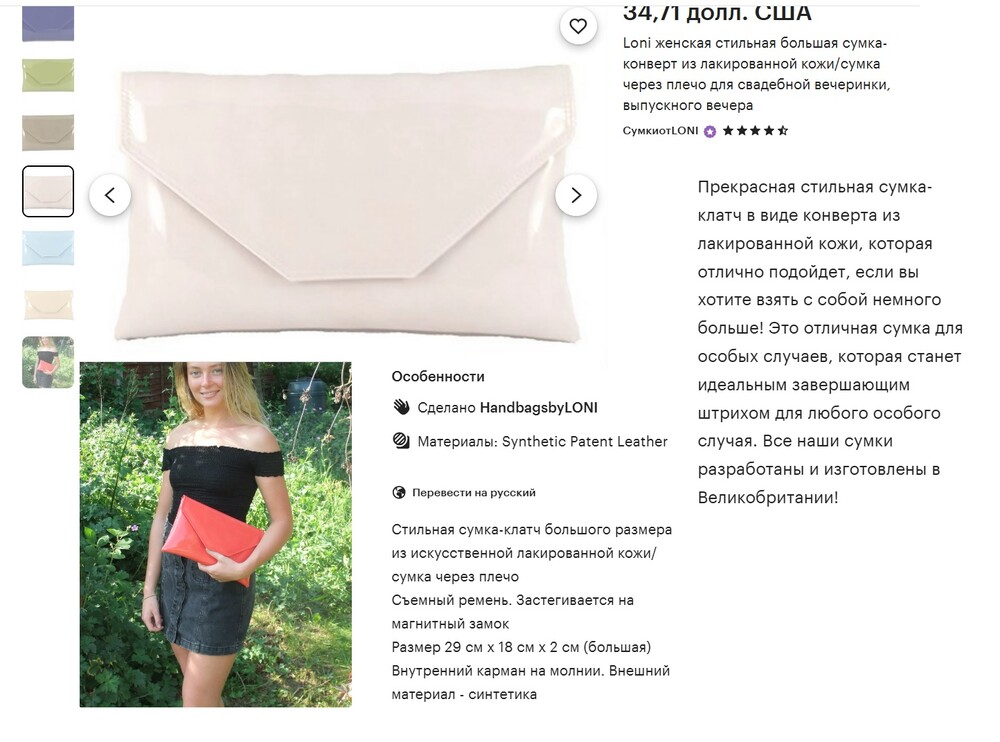
Task: Click the star rating icons
Action: coord(755,131)
